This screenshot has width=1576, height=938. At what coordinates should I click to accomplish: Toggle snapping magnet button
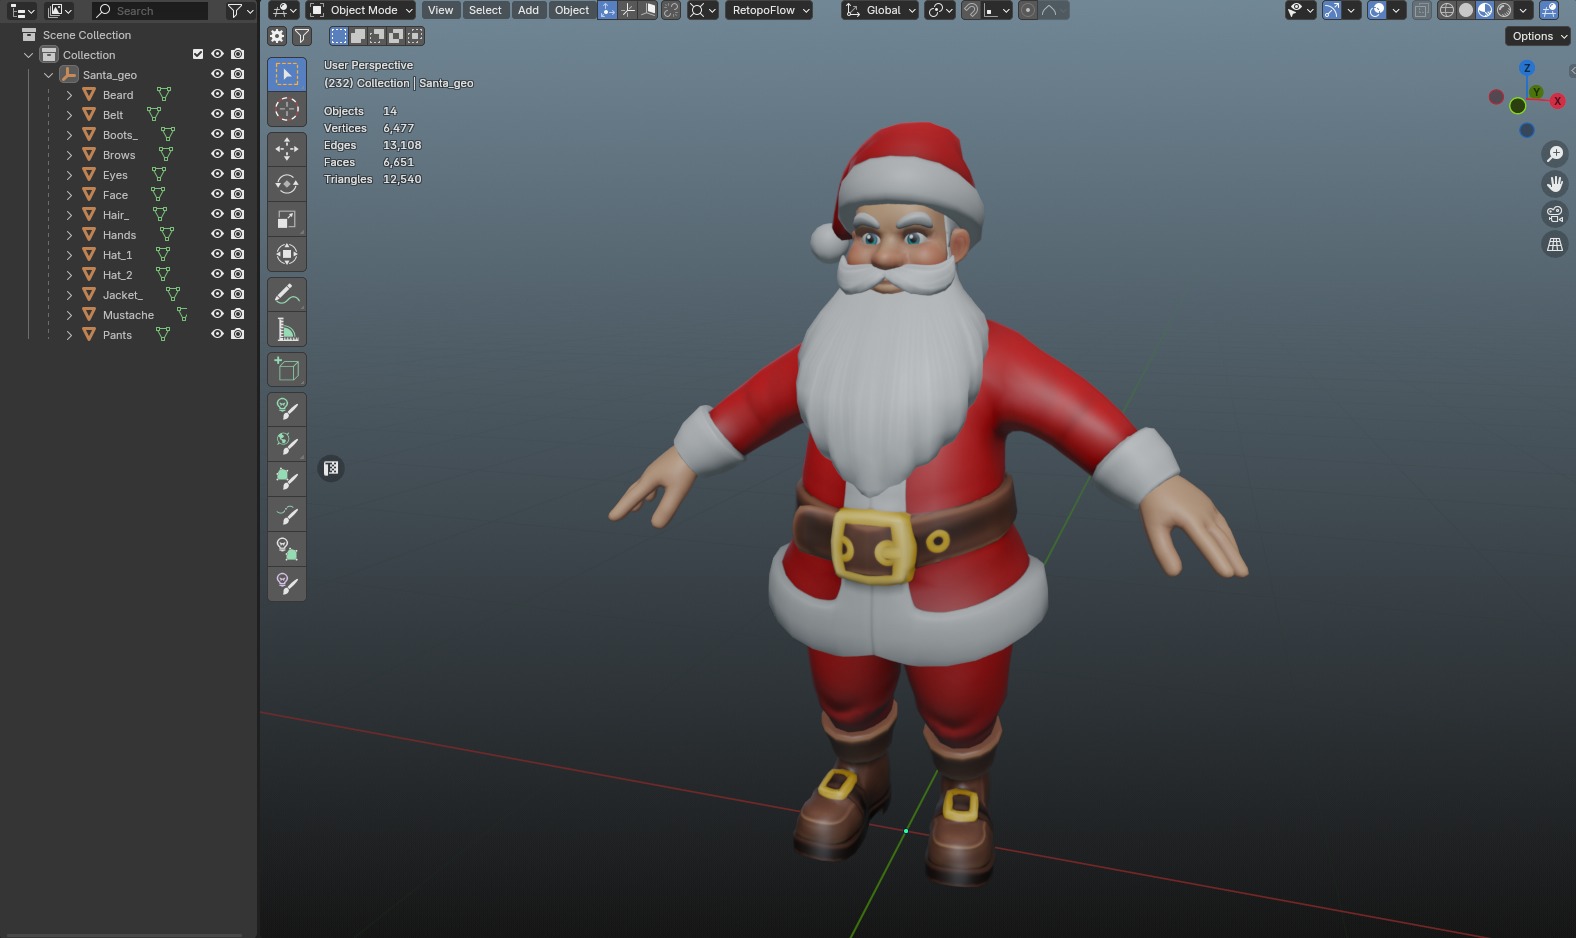coord(970,10)
